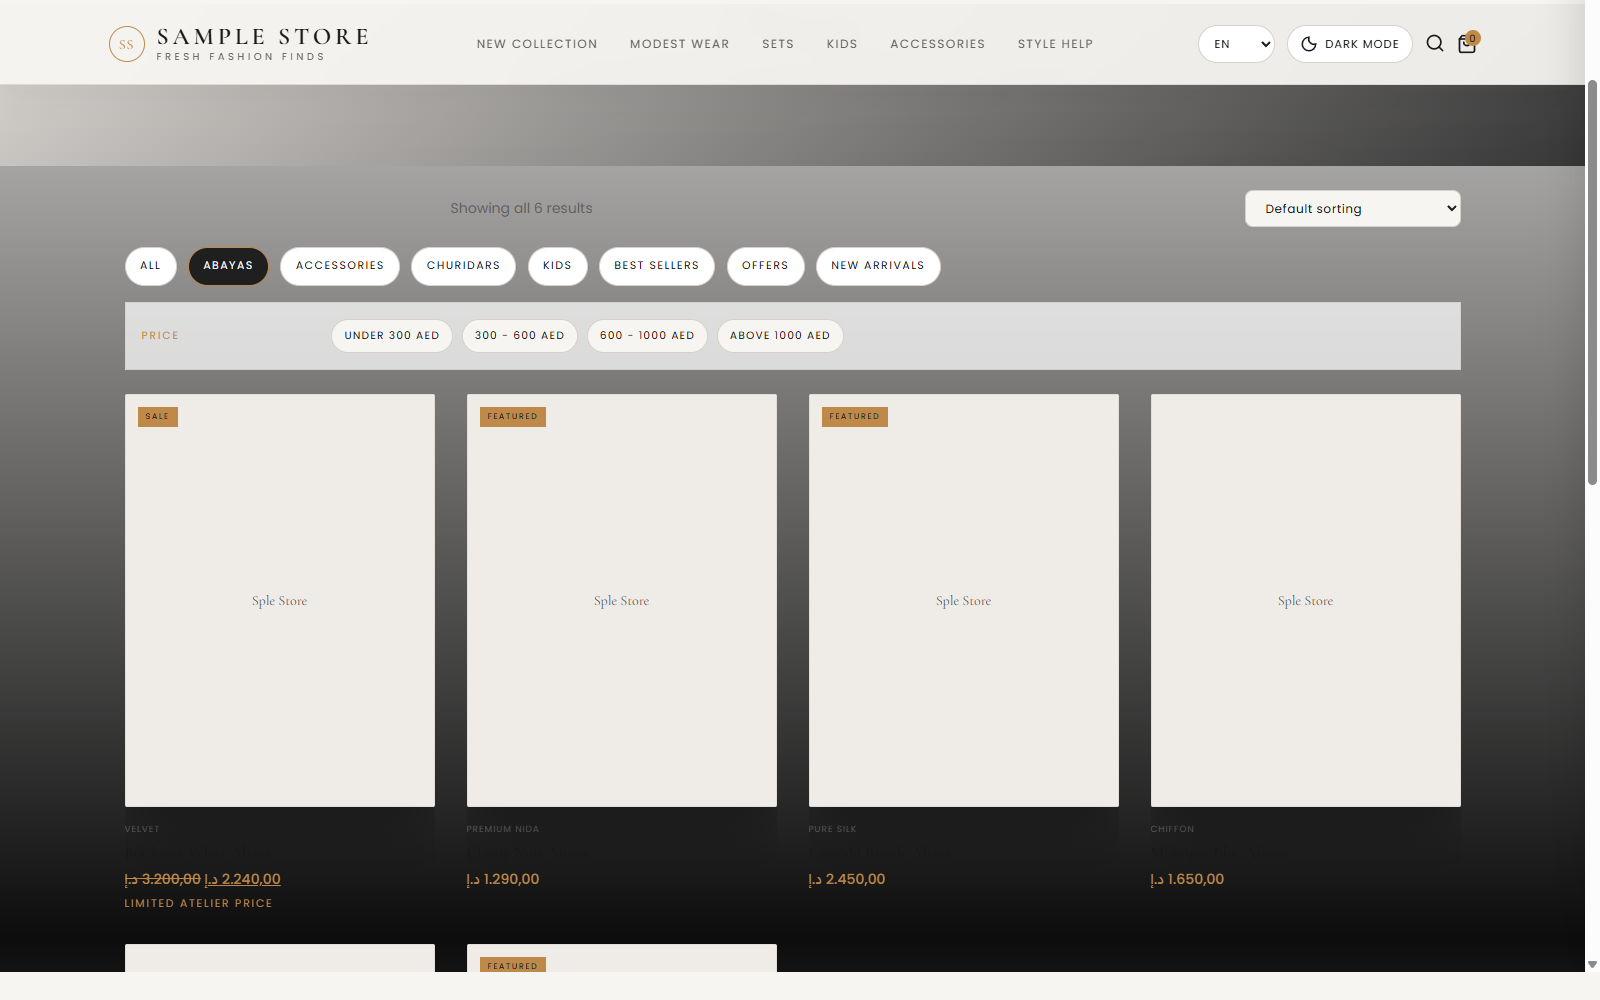Open the Chiffon product thumbnail
The height and width of the screenshot is (1000, 1600).
click(x=1306, y=600)
